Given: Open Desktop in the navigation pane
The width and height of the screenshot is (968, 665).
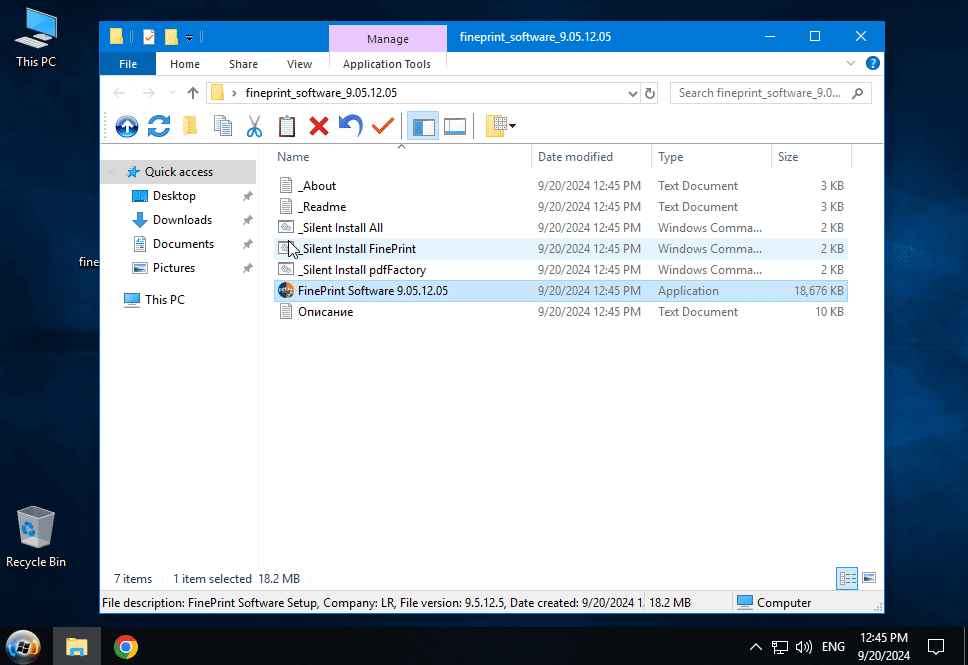Looking at the screenshot, I should click(174, 196).
